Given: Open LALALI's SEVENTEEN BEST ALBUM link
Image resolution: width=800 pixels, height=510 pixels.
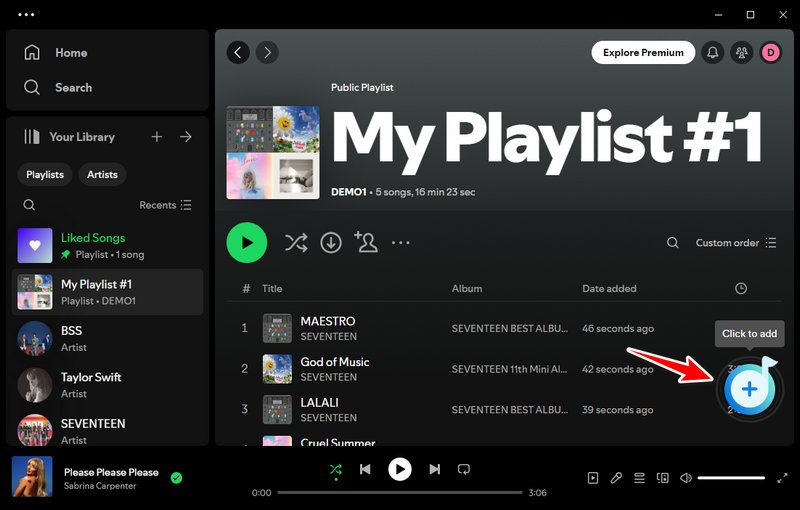Looking at the screenshot, I should pyautogui.click(x=509, y=410).
